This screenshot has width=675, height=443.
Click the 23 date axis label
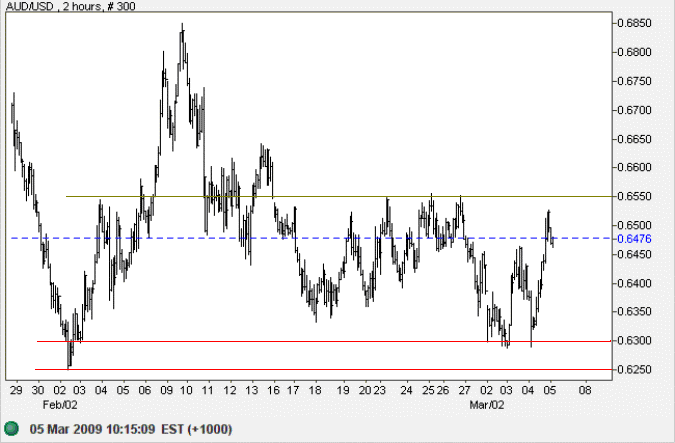(x=379, y=390)
